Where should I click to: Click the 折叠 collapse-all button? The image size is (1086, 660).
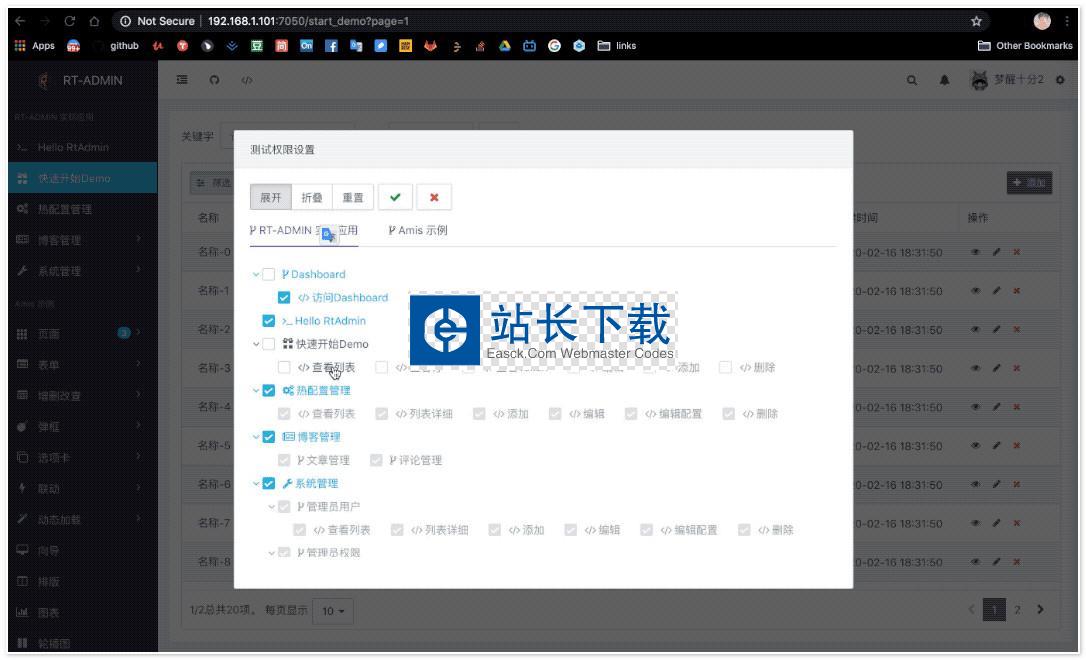tap(312, 197)
